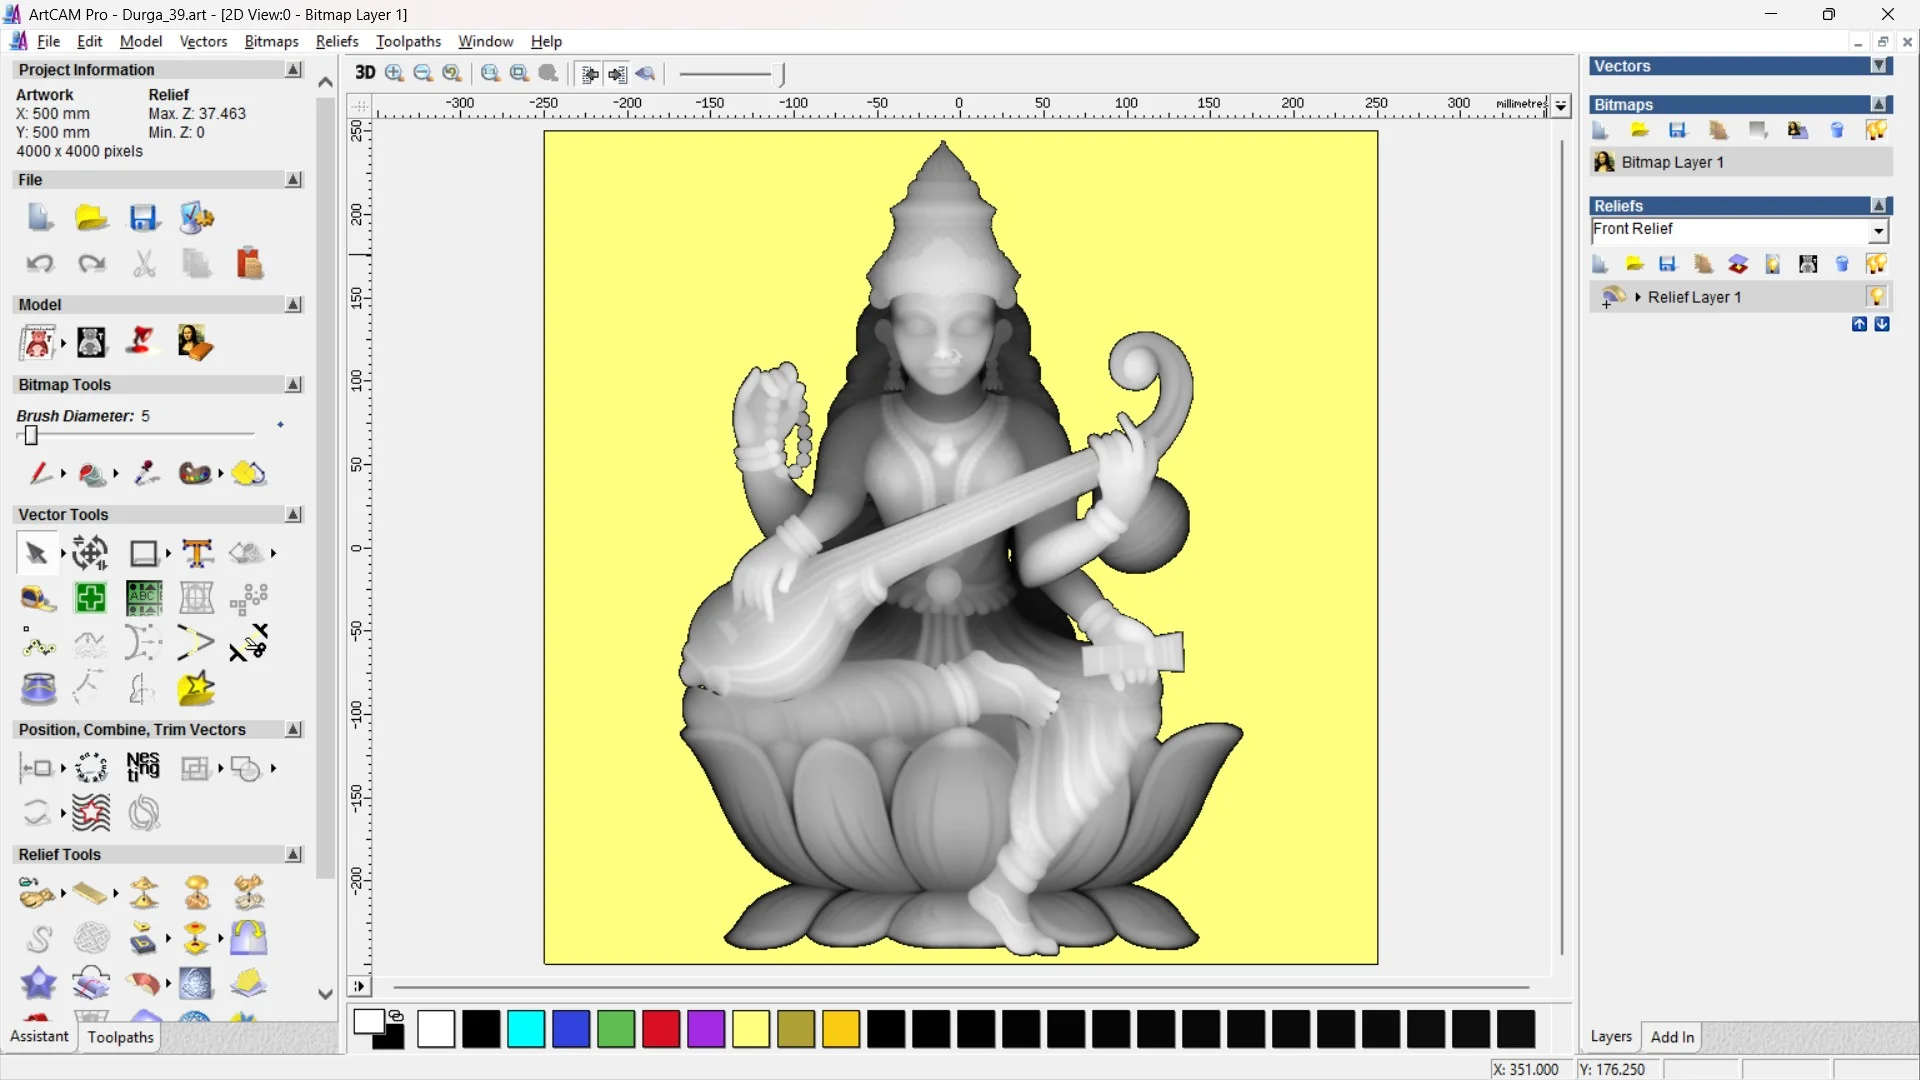Expand the Vectors panel
1920x1080 pixels.
coord(1879,66)
